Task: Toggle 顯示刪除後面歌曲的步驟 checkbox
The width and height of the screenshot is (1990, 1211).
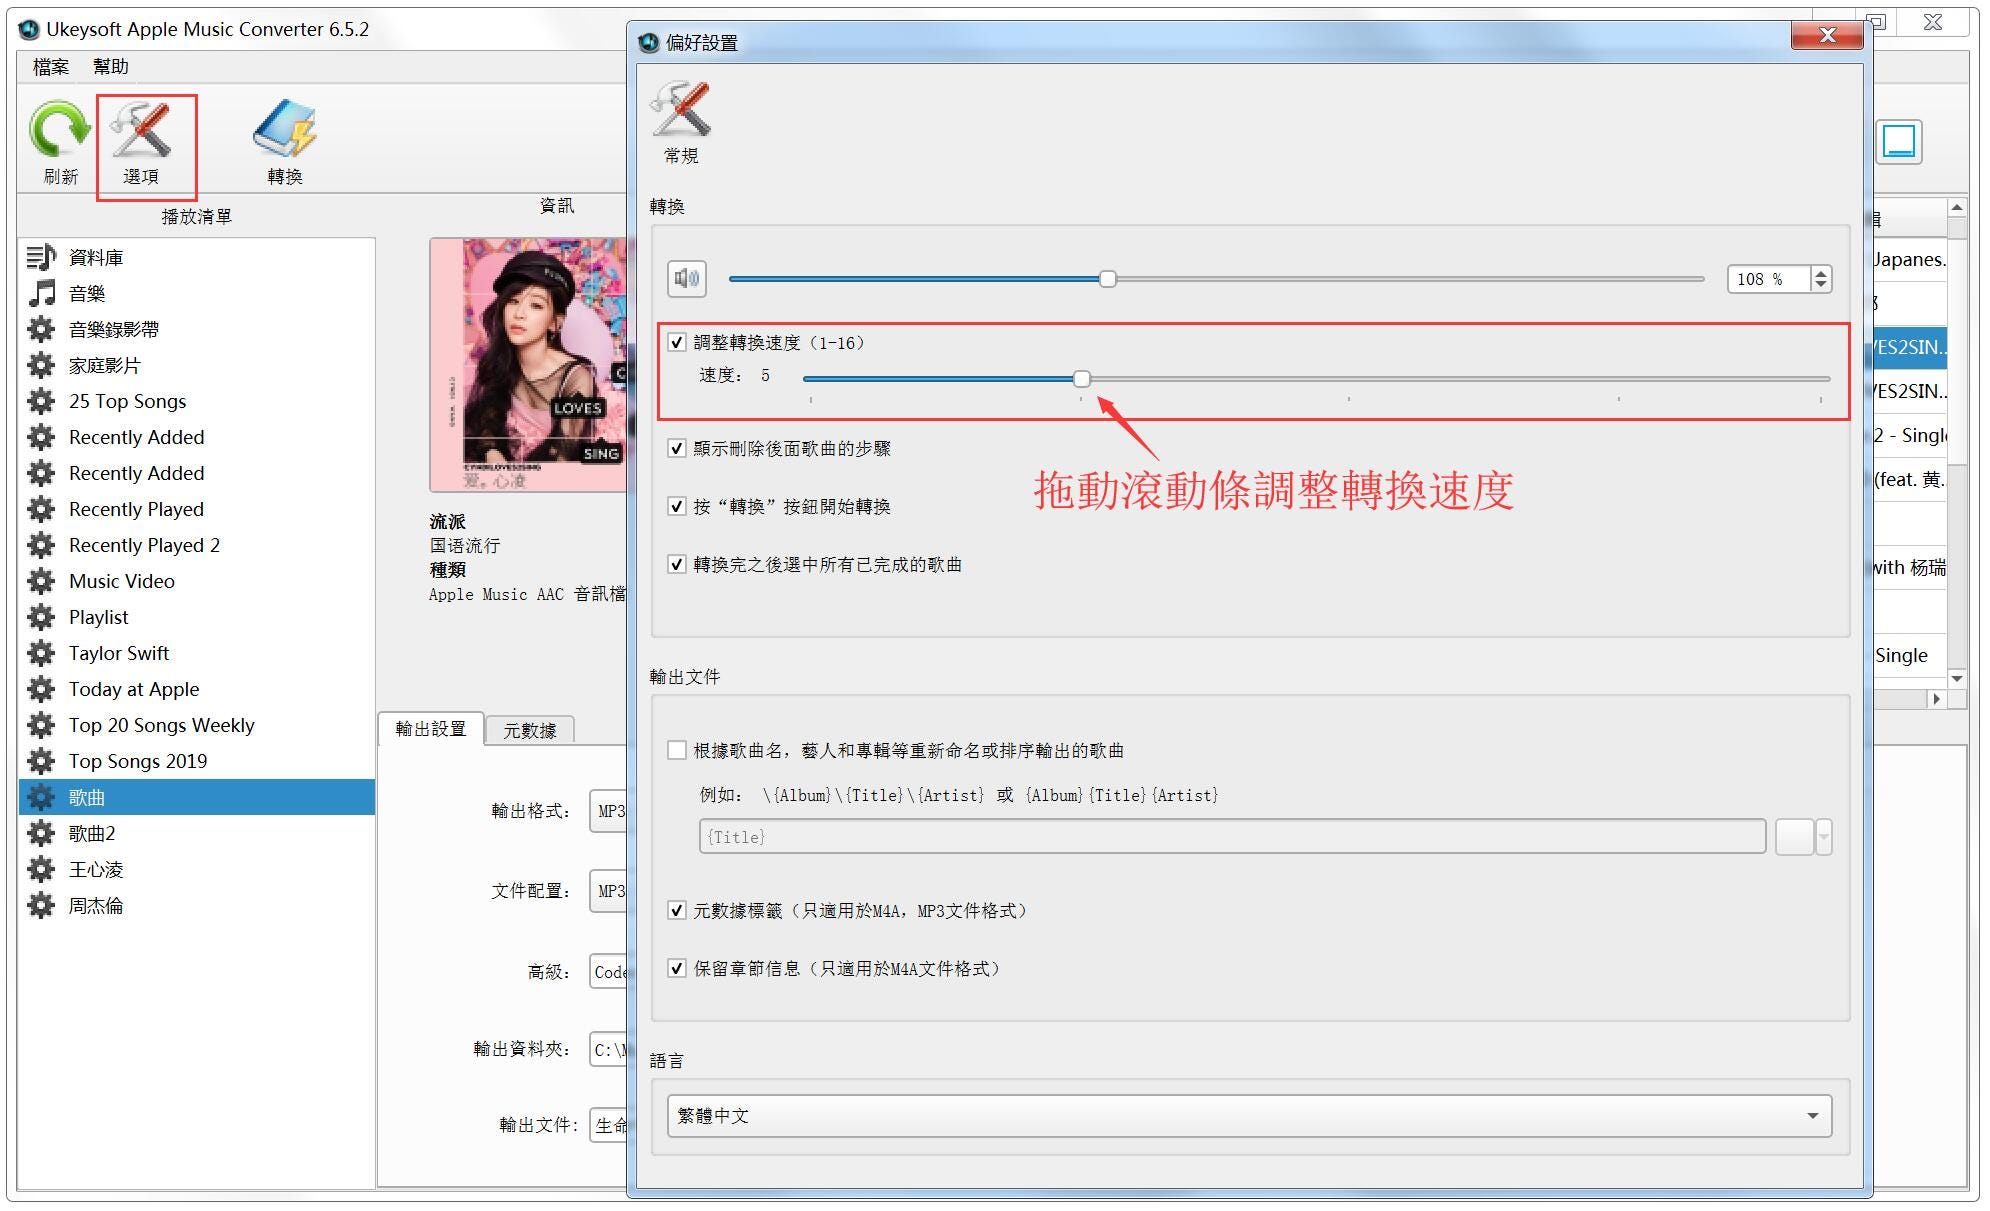Action: [x=677, y=448]
